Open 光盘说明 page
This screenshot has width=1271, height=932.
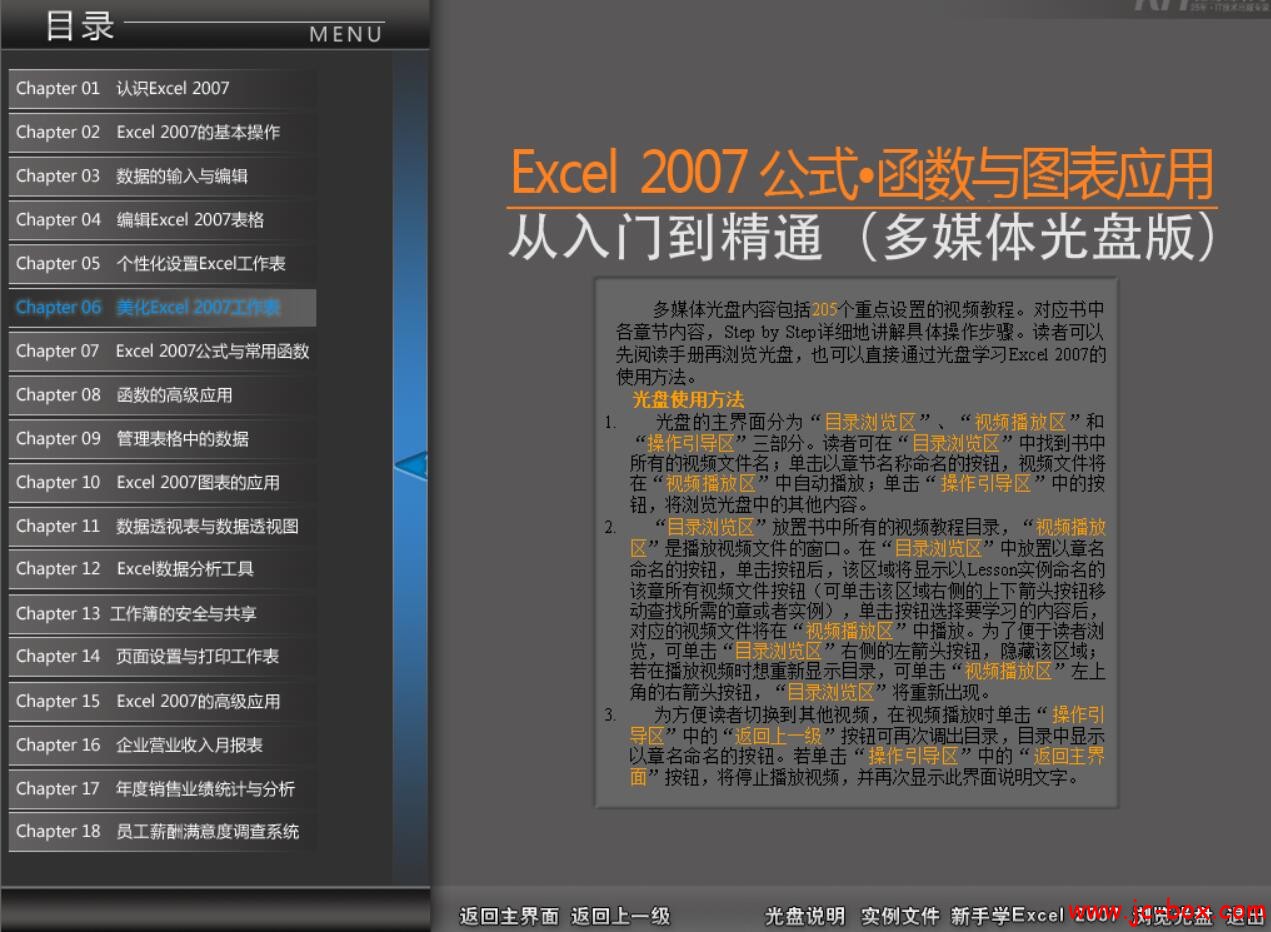805,916
